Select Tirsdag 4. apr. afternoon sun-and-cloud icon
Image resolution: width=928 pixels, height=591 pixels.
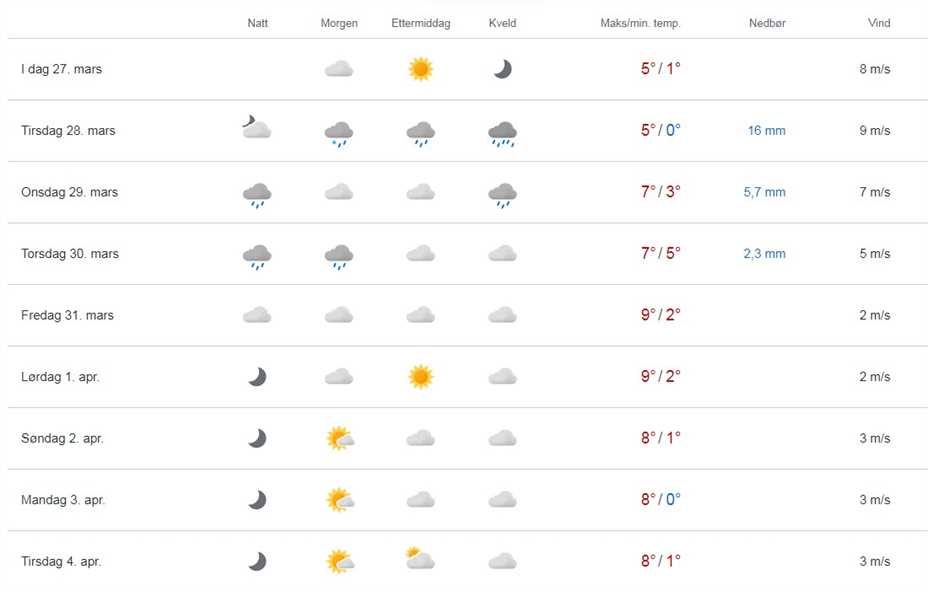pyautogui.click(x=420, y=558)
